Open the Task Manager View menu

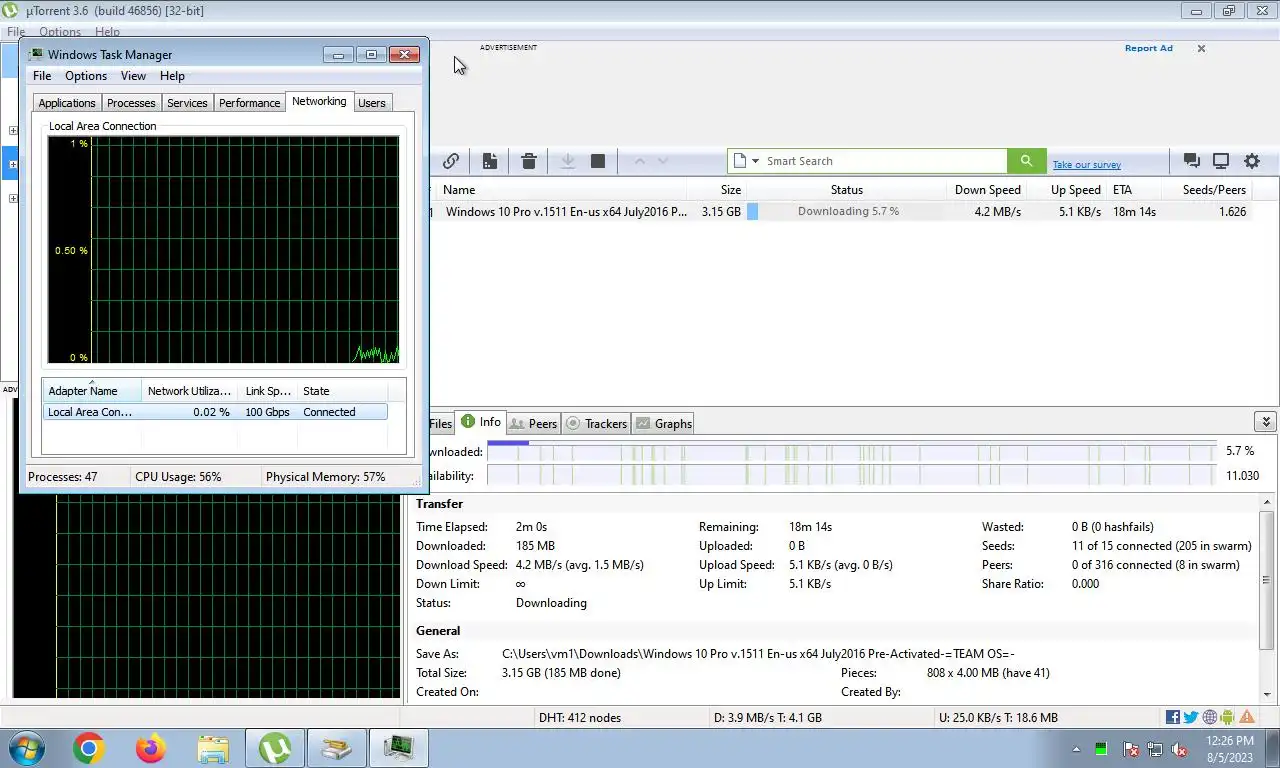133,76
